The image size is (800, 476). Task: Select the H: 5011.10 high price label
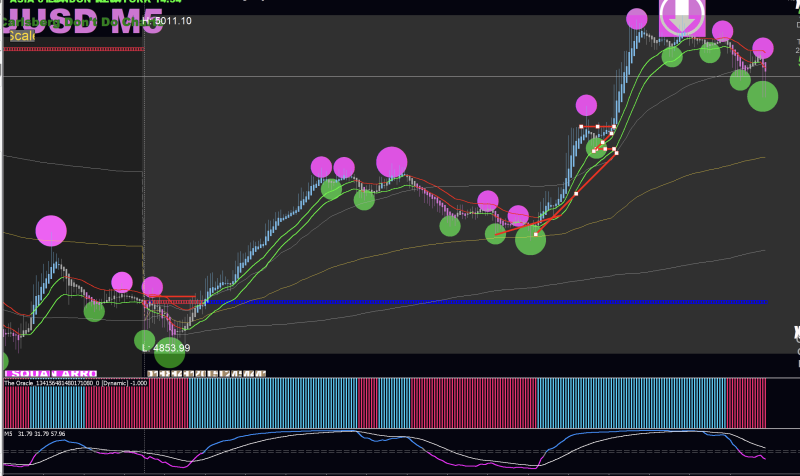[x=167, y=21]
